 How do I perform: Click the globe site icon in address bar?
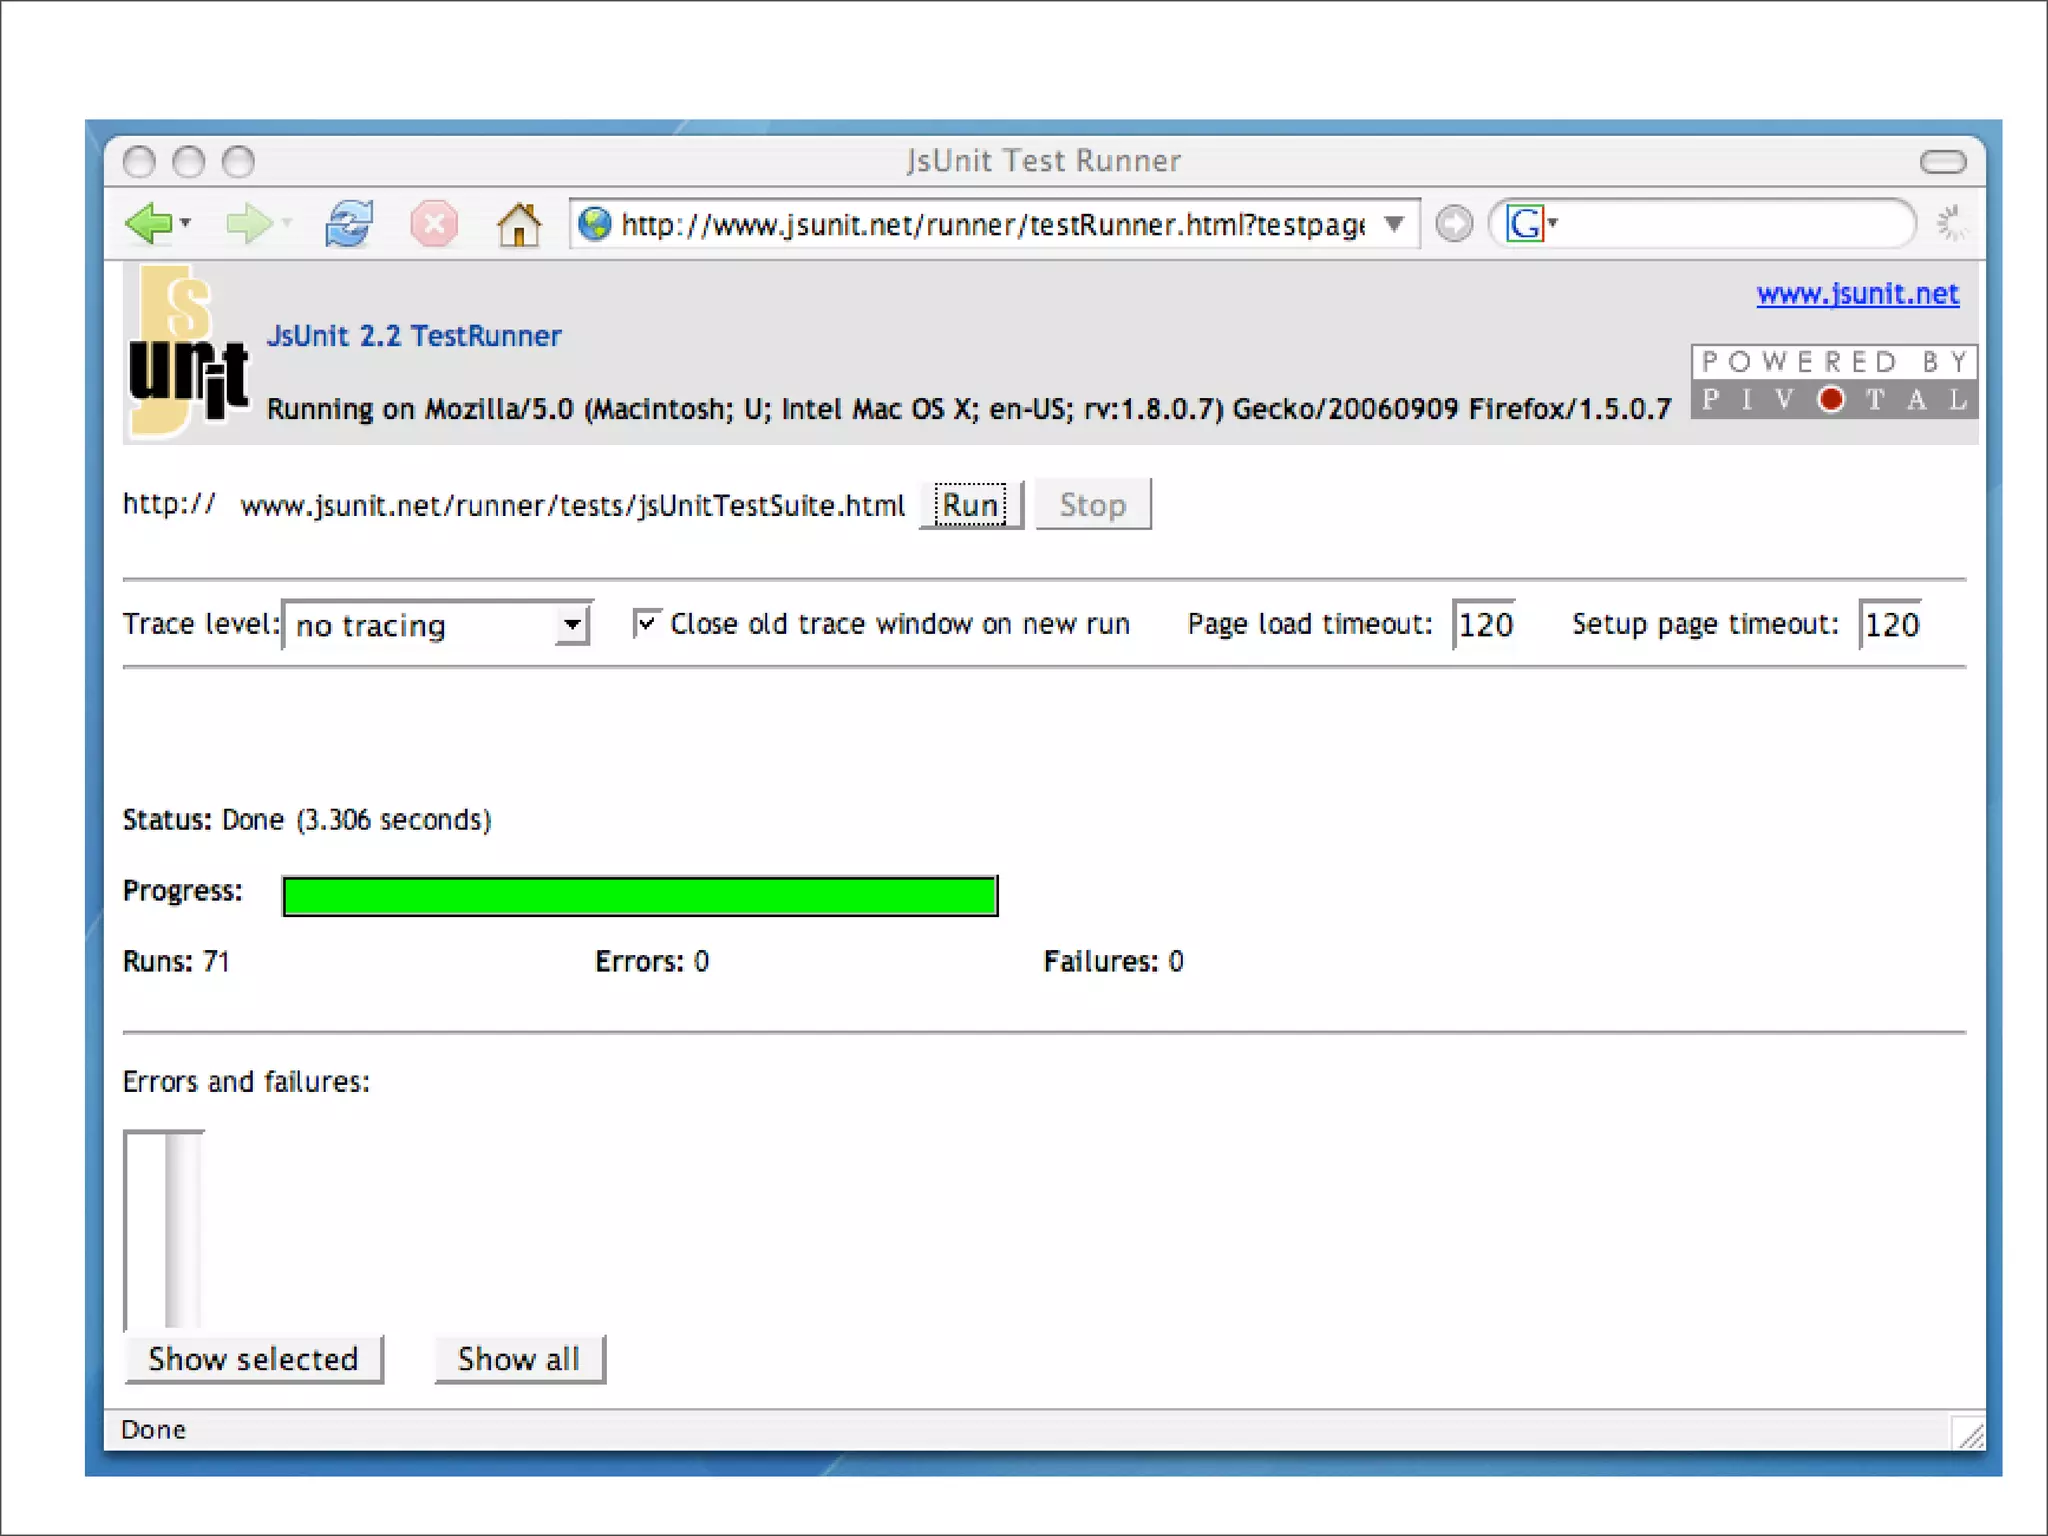(x=595, y=223)
